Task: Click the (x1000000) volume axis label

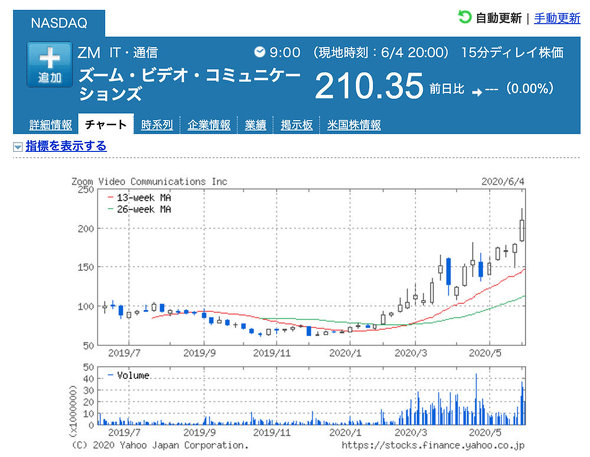Action: 74,411
